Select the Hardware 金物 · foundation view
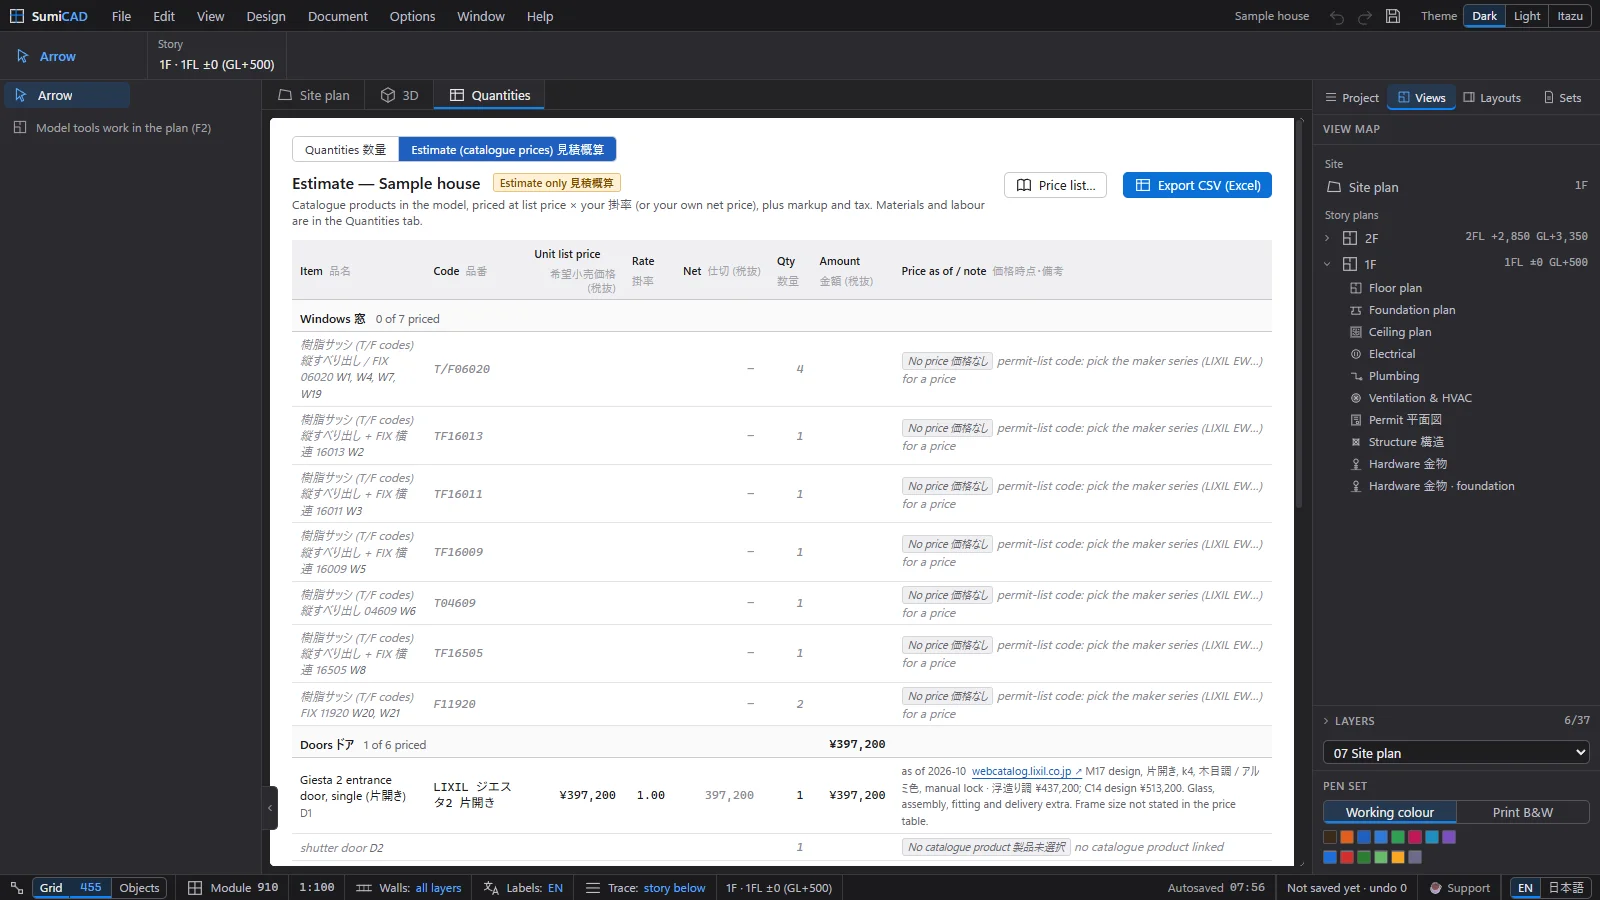Screen dimensions: 1600x900 tap(1441, 486)
